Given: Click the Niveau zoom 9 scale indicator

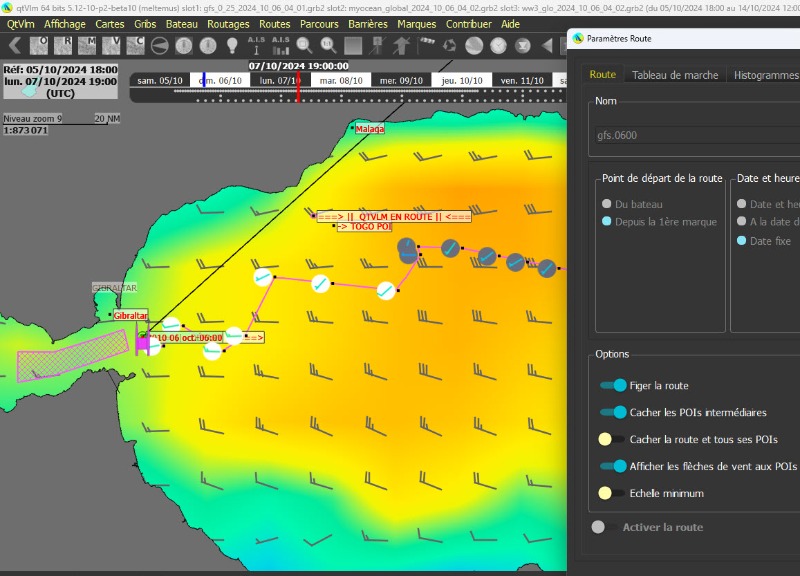Looking at the screenshot, I should click(x=33, y=118).
